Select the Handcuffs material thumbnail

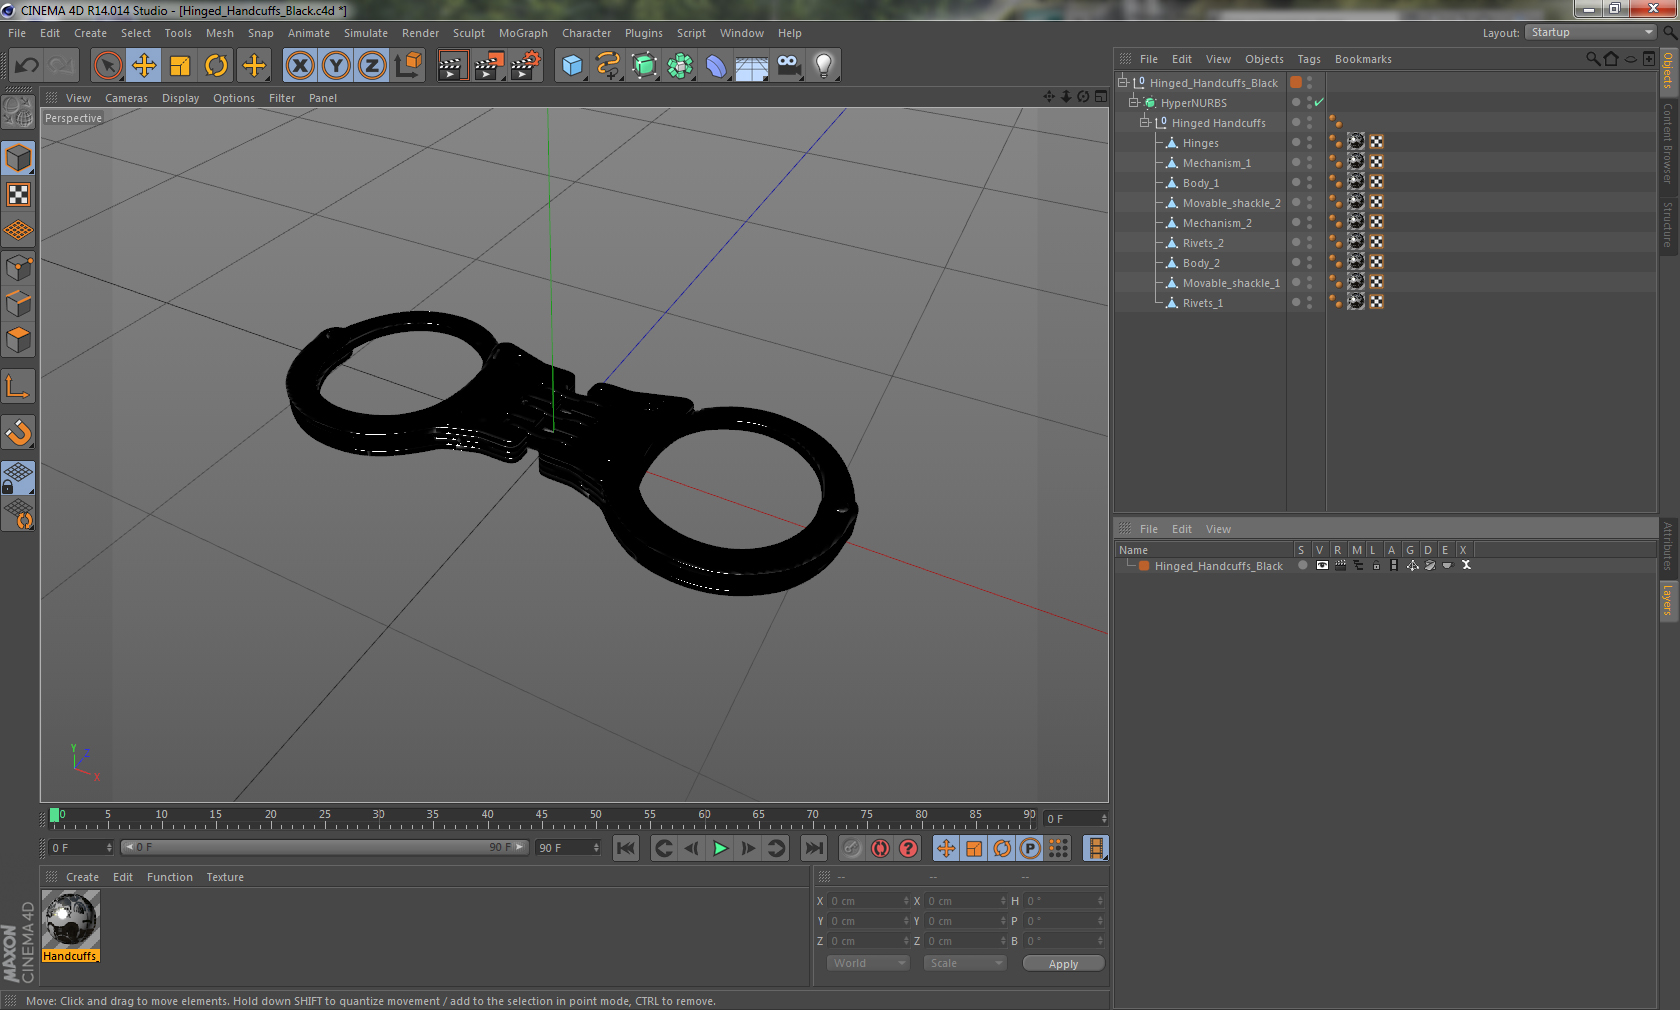coord(71,921)
